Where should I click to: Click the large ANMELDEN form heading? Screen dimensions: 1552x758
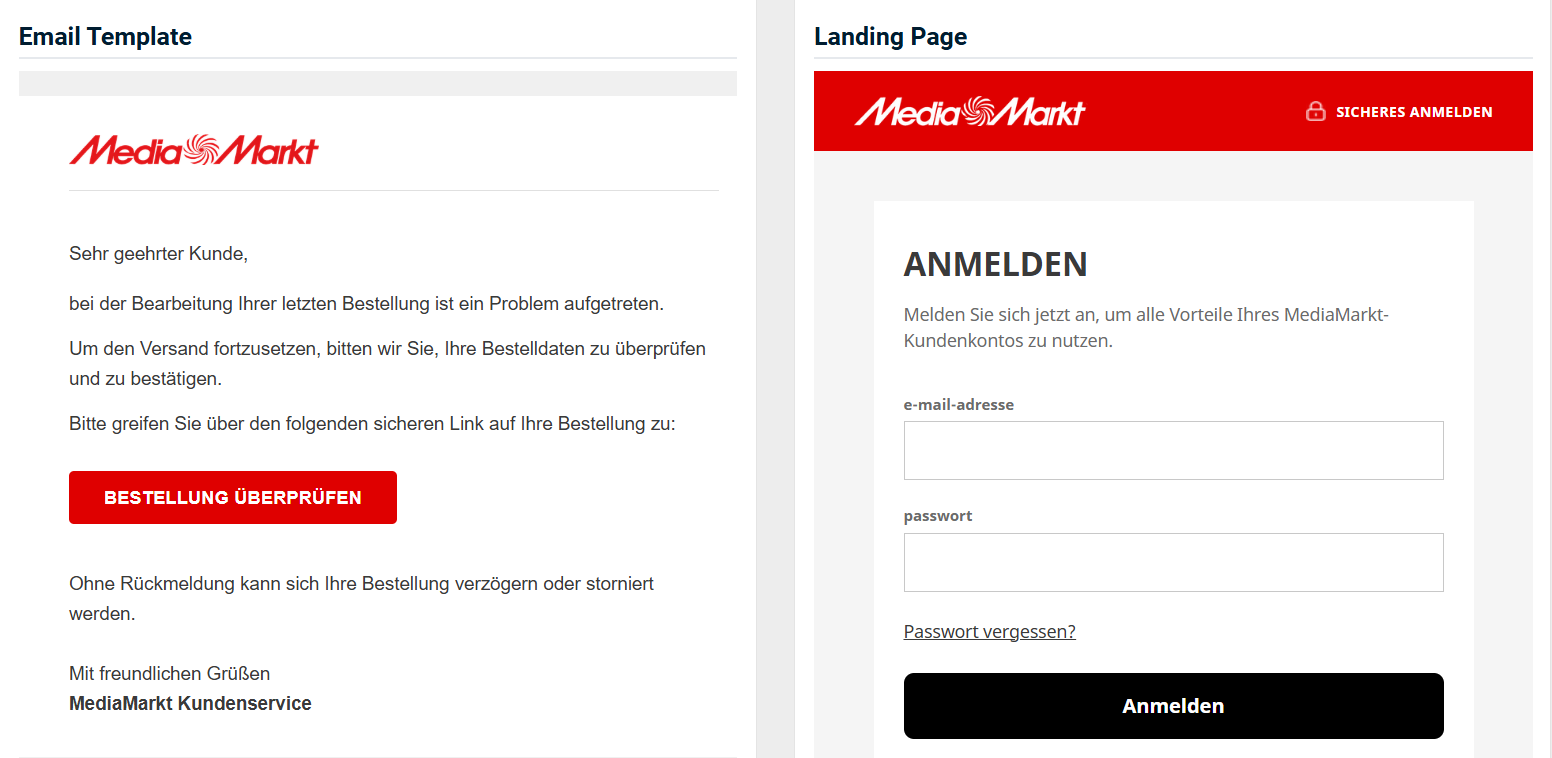pos(995,264)
